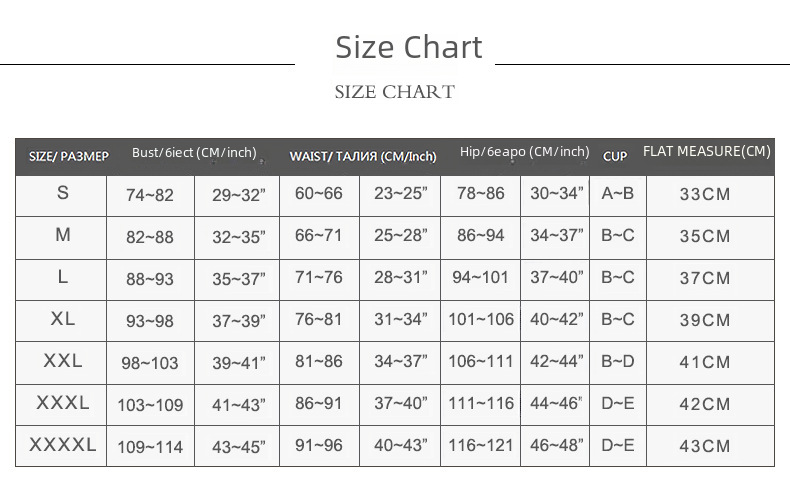Click the 71~76 waist cell
Screen dimensions: 790x495
319,277
